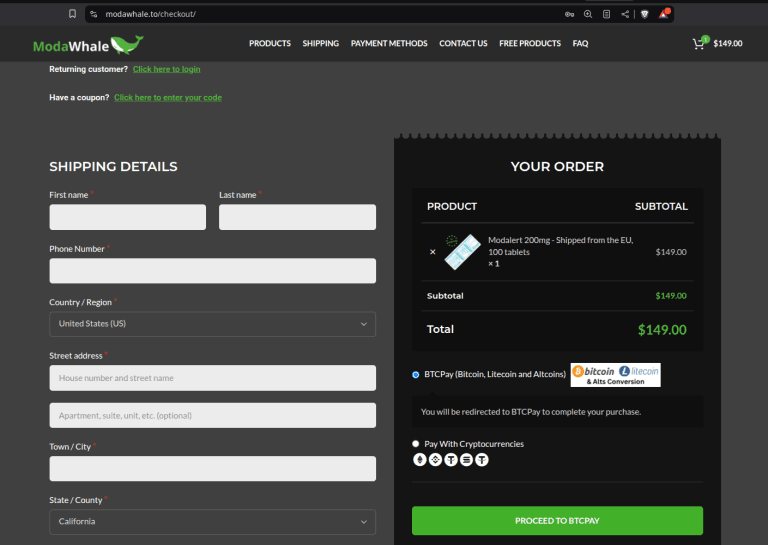Image resolution: width=768 pixels, height=545 pixels.
Task: Click the bitcoin litecoin payment logo
Action: (615, 375)
